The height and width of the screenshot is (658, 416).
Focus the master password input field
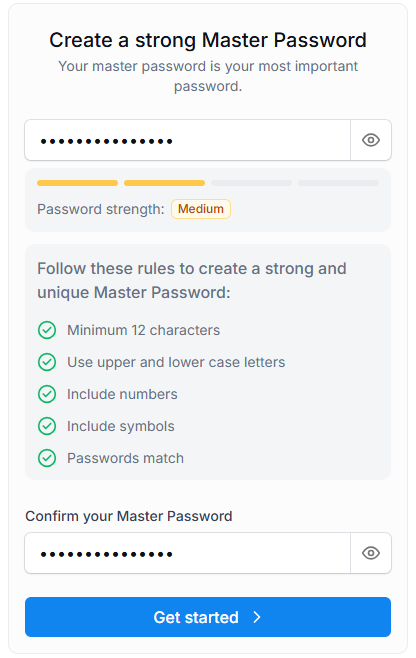click(188, 140)
